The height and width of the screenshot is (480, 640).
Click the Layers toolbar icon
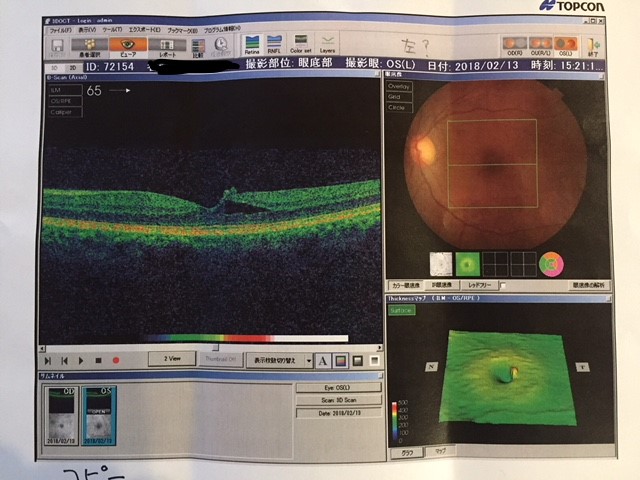coord(328,44)
